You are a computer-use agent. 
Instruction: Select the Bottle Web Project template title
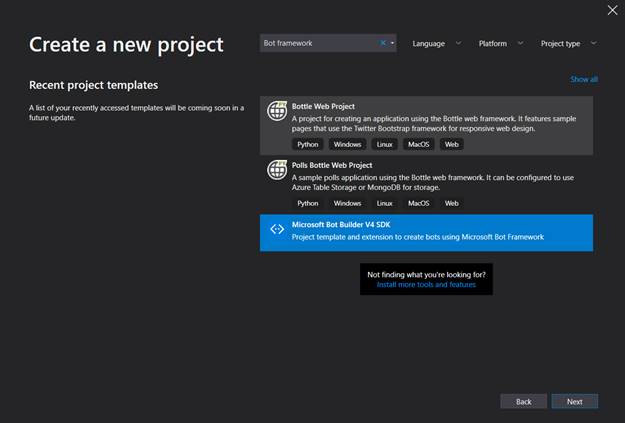(x=323, y=106)
